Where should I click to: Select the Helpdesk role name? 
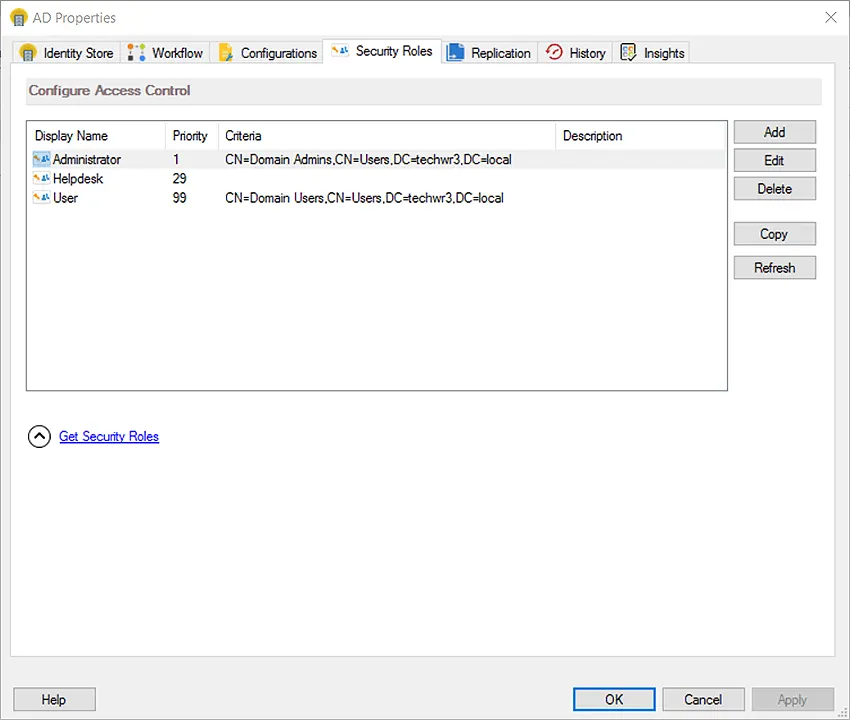[x=78, y=178]
